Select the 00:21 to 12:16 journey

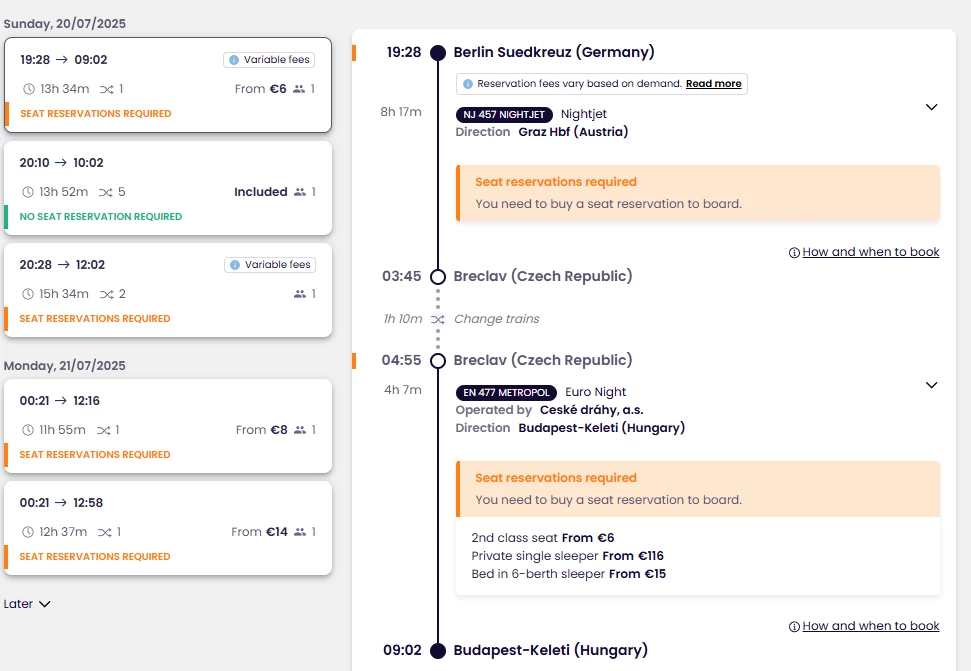click(167, 425)
